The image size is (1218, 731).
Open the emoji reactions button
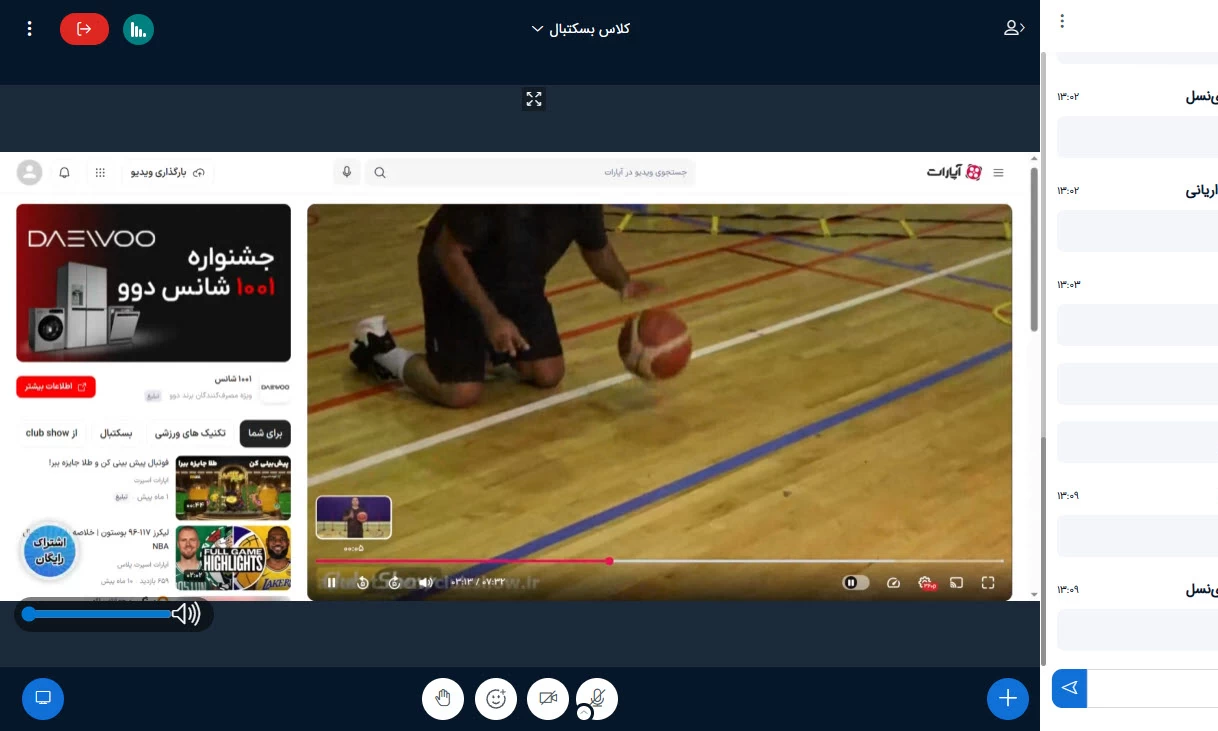click(495, 698)
